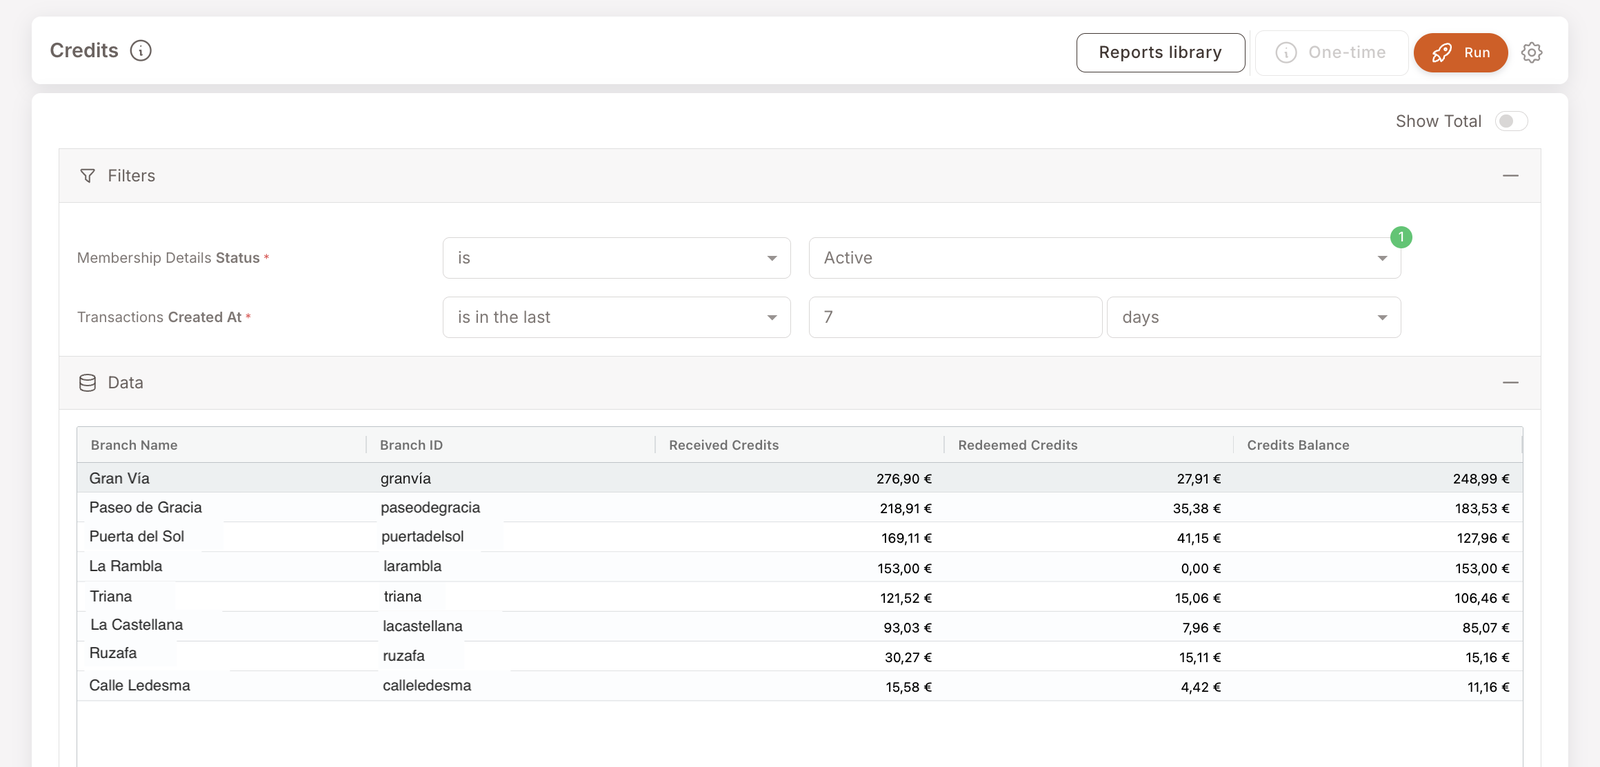Select the Calle Ledesma branch name
1600x767 pixels.
pyautogui.click(x=140, y=685)
